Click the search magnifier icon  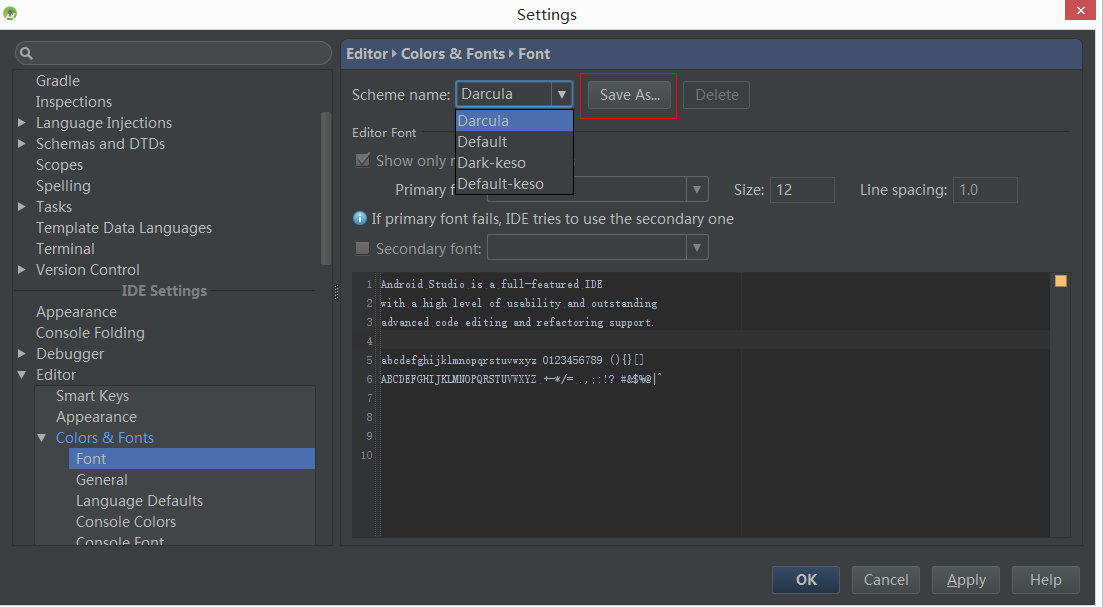coord(27,54)
